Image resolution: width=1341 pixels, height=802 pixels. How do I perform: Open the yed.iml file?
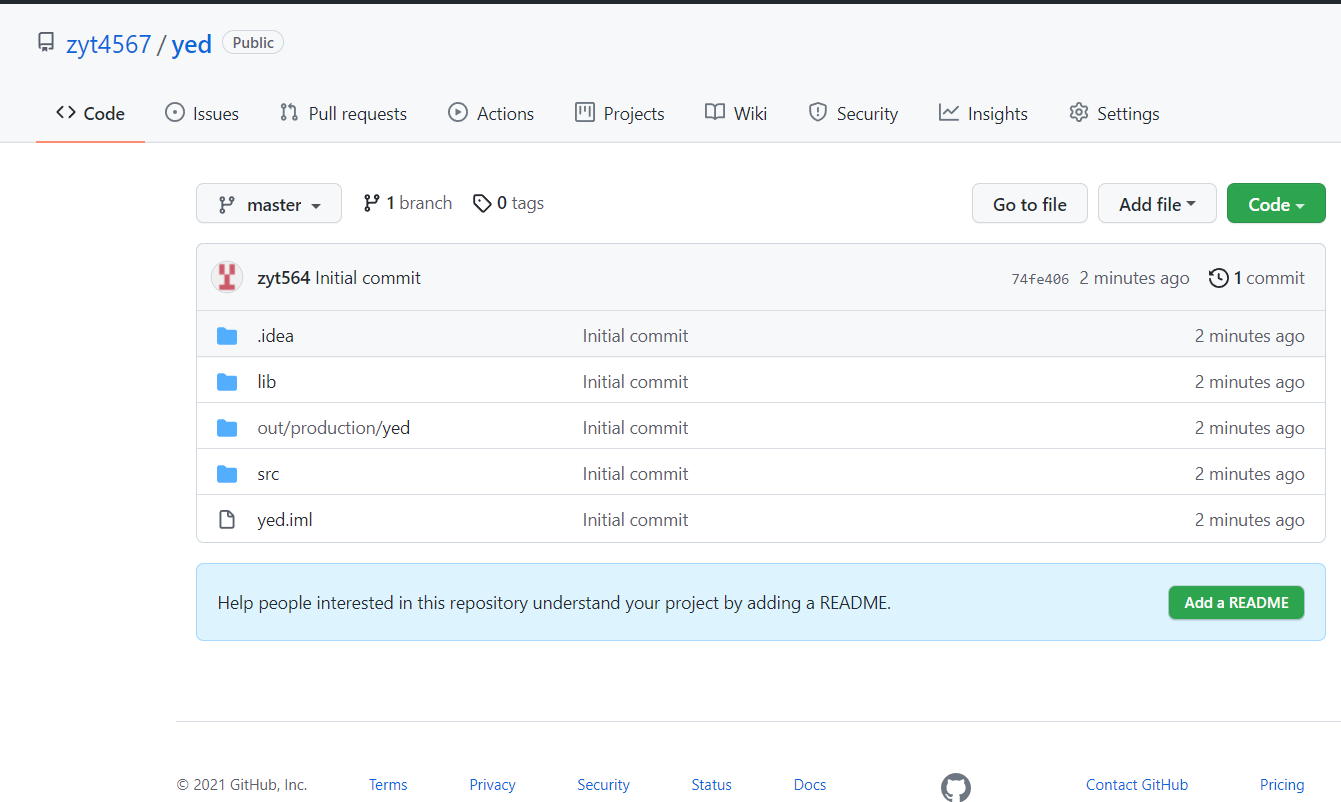pyautogui.click(x=285, y=520)
